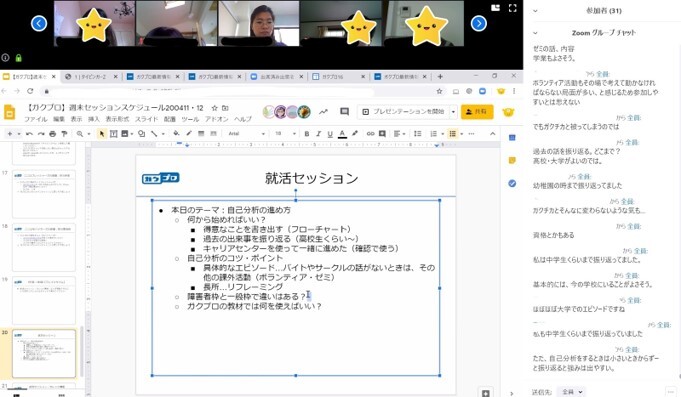Toggle the bulleted list button
The width and height of the screenshot is (681, 397).
(453, 134)
